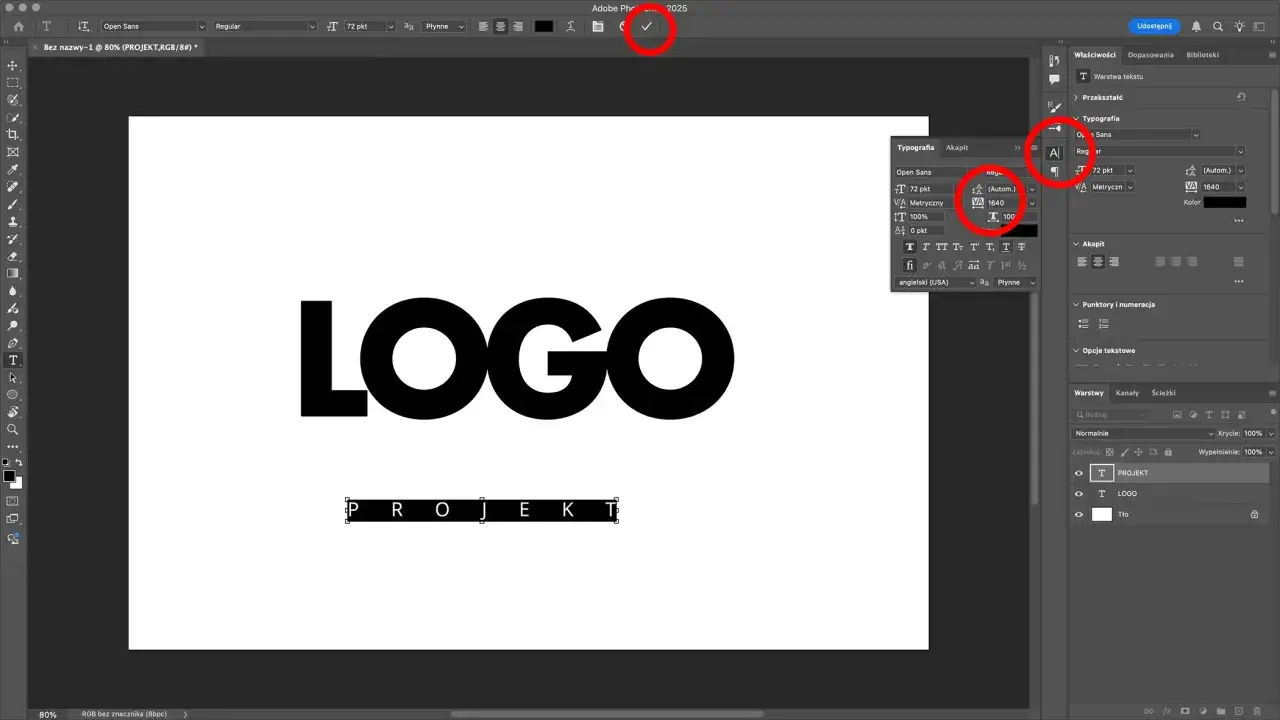Viewport: 1280px width, 720px height.
Task: Toggle the Faux Bold style in Typografia panel
Action: [911, 247]
